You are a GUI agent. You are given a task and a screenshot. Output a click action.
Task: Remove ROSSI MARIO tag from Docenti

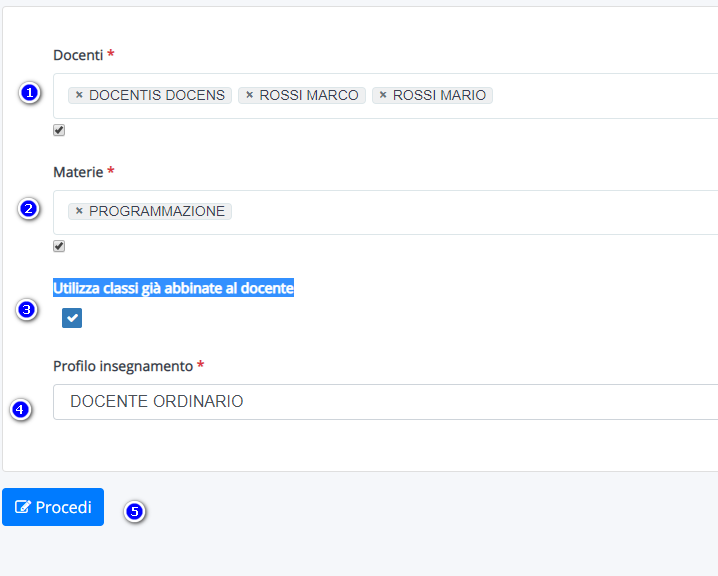[x=383, y=95]
